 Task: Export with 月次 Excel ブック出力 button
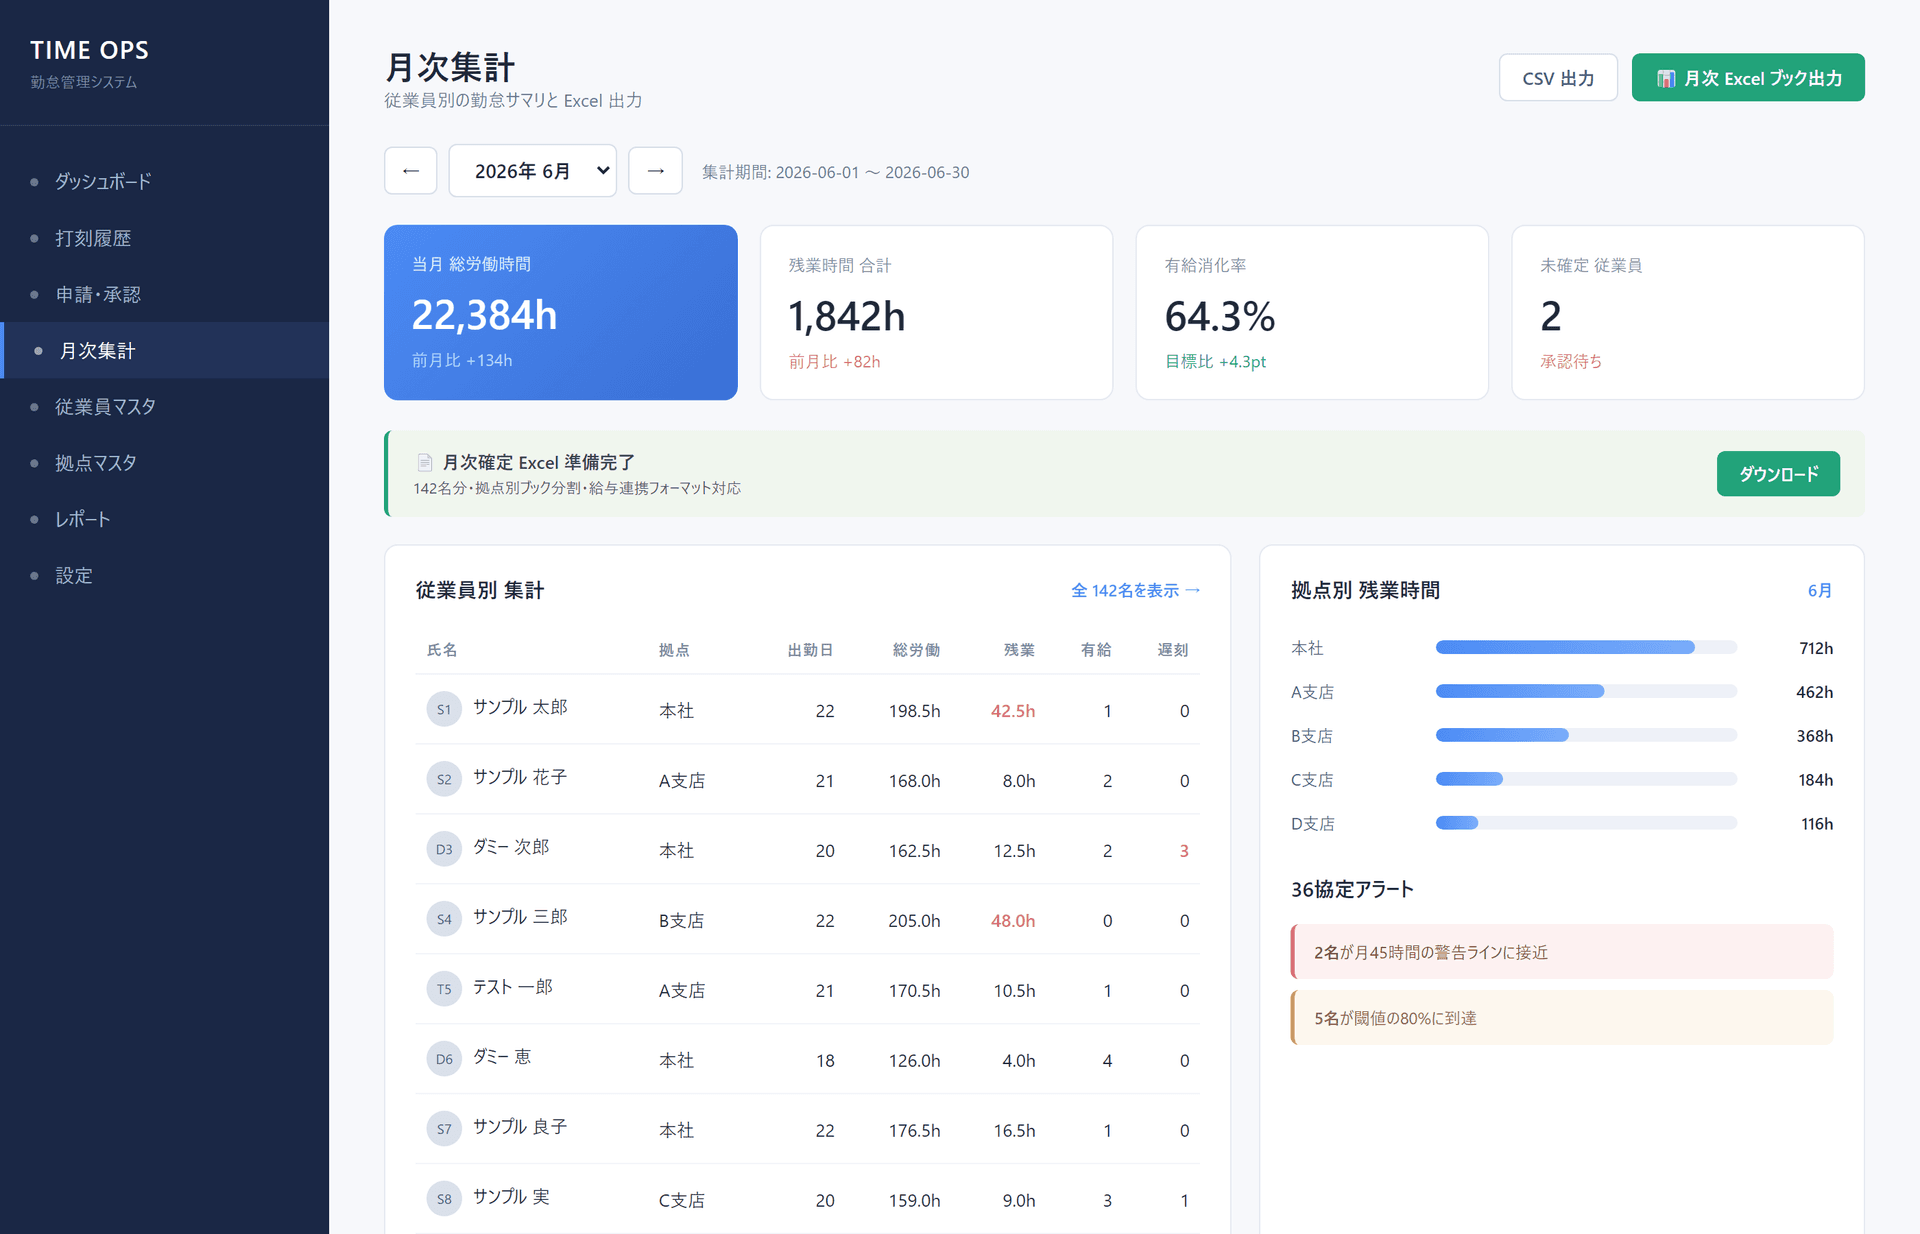point(1748,78)
